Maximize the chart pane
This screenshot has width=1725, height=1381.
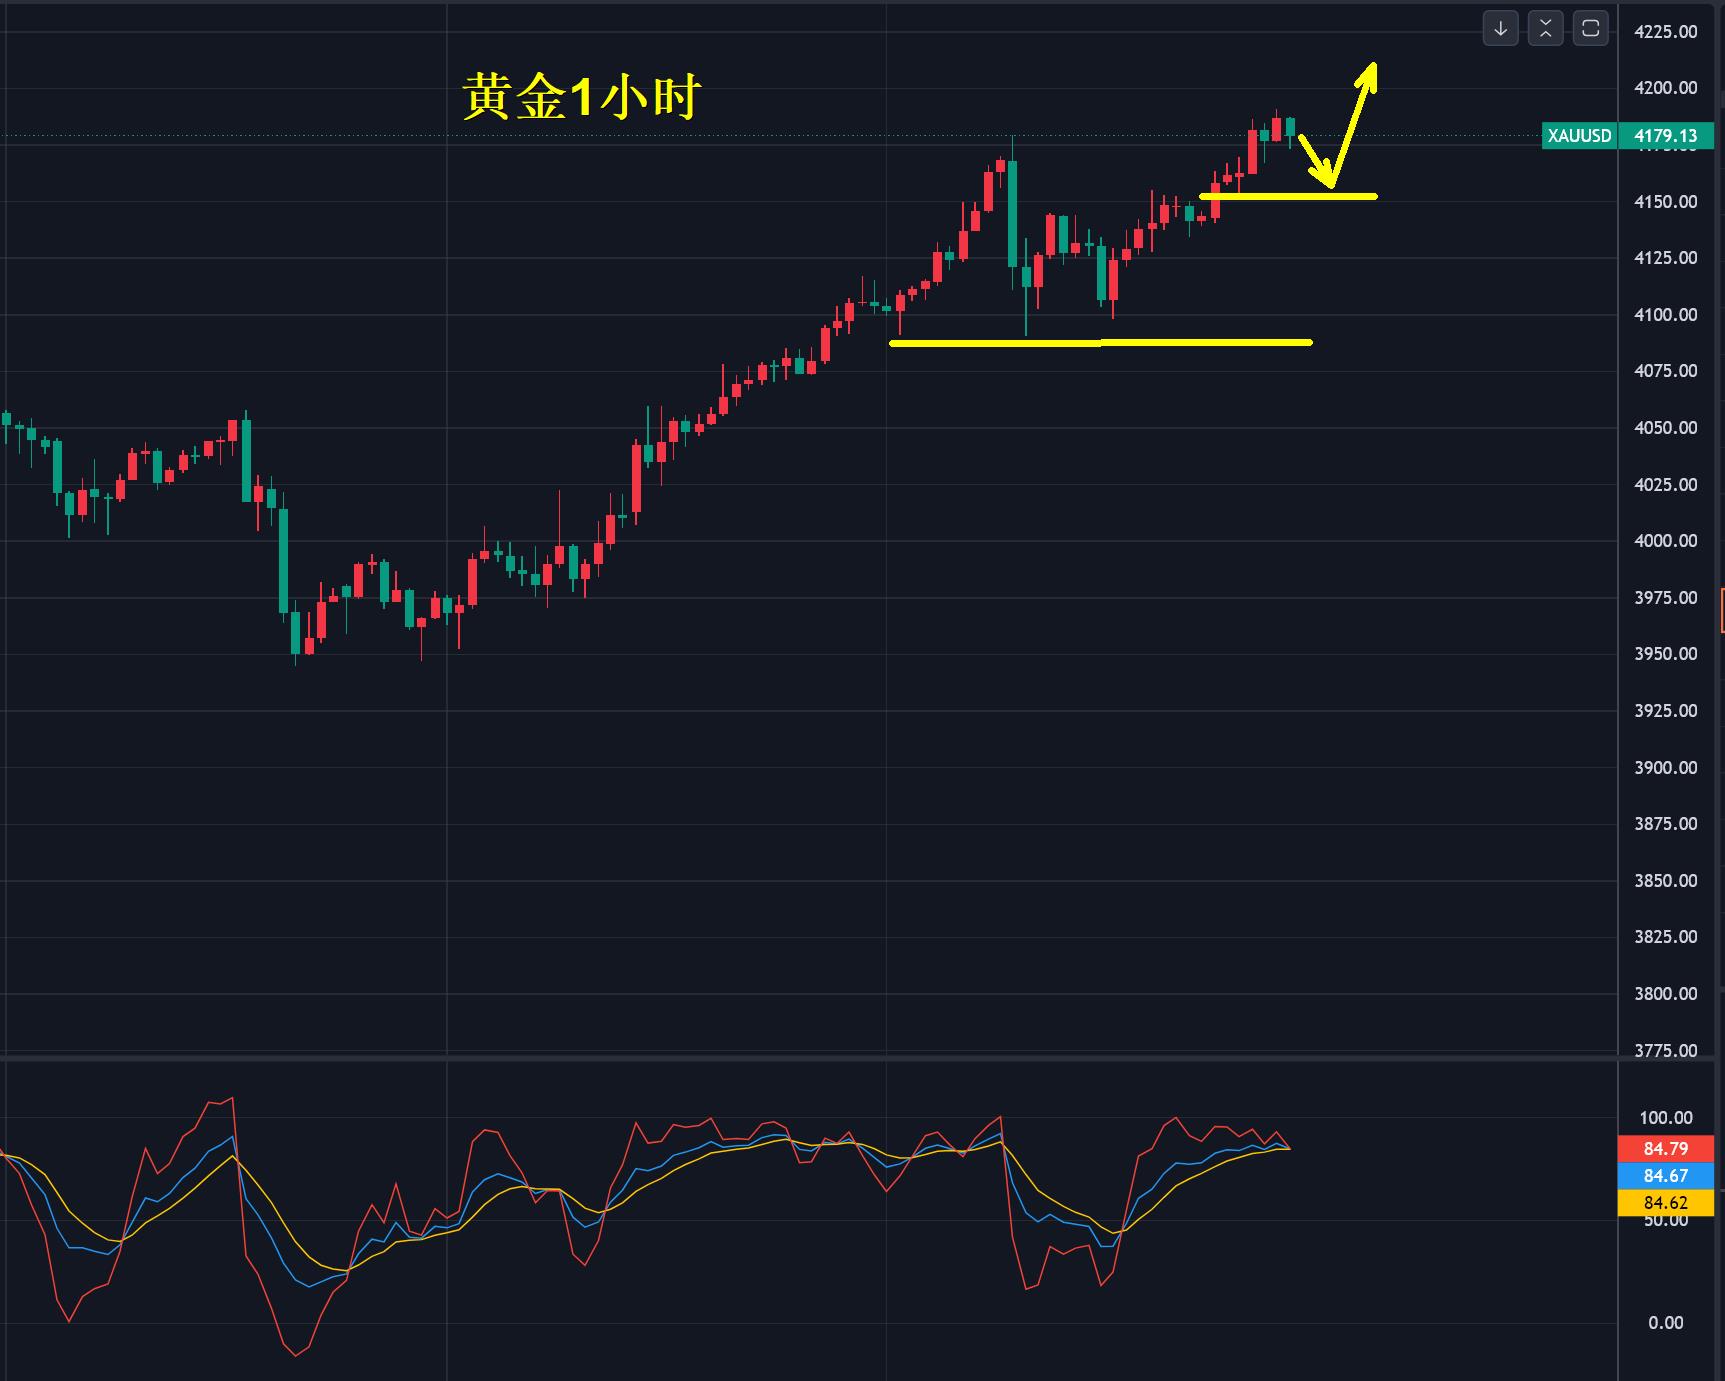(1590, 29)
